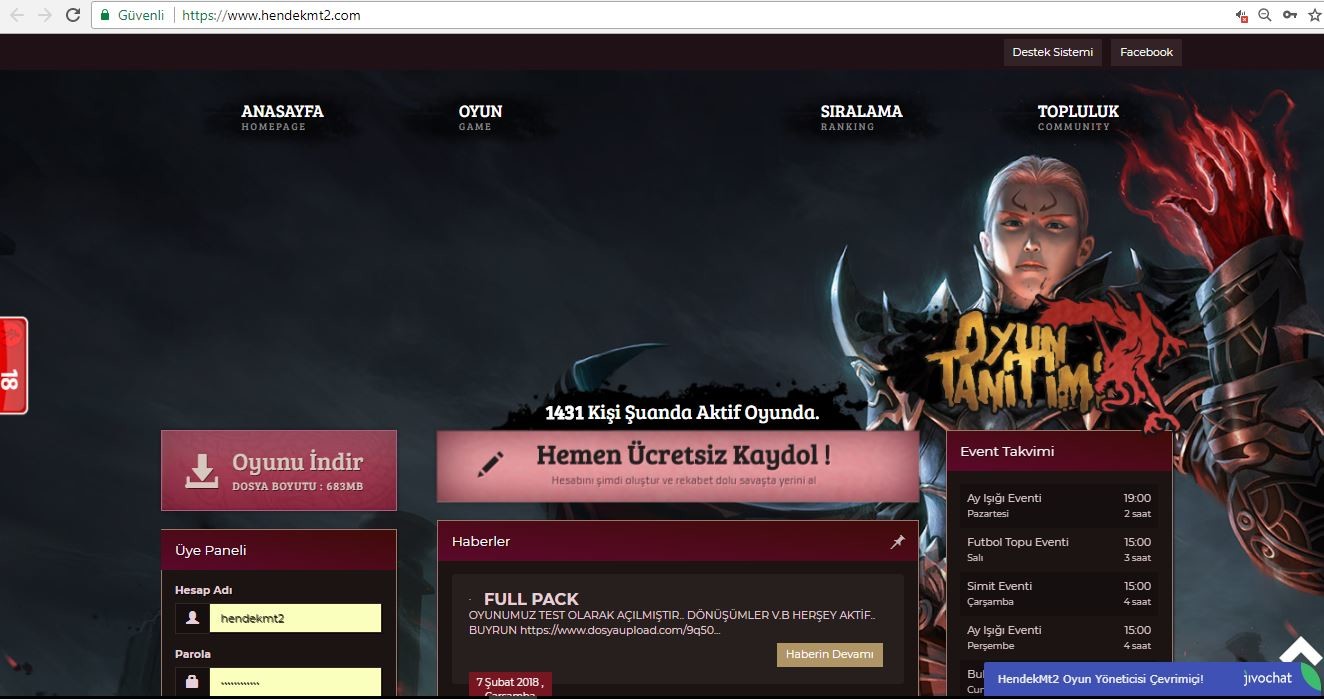1324x699 pixels.
Task: Open SIRALAMA ranking menu
Action: point(861,117)
